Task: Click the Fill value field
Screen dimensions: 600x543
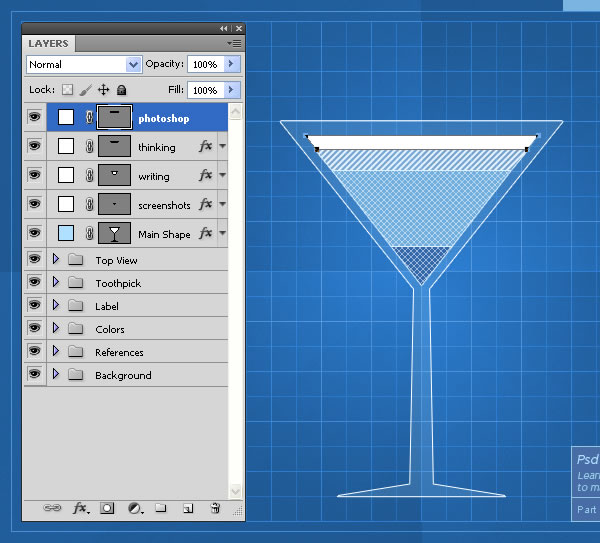Action: (x=205, y=90)
